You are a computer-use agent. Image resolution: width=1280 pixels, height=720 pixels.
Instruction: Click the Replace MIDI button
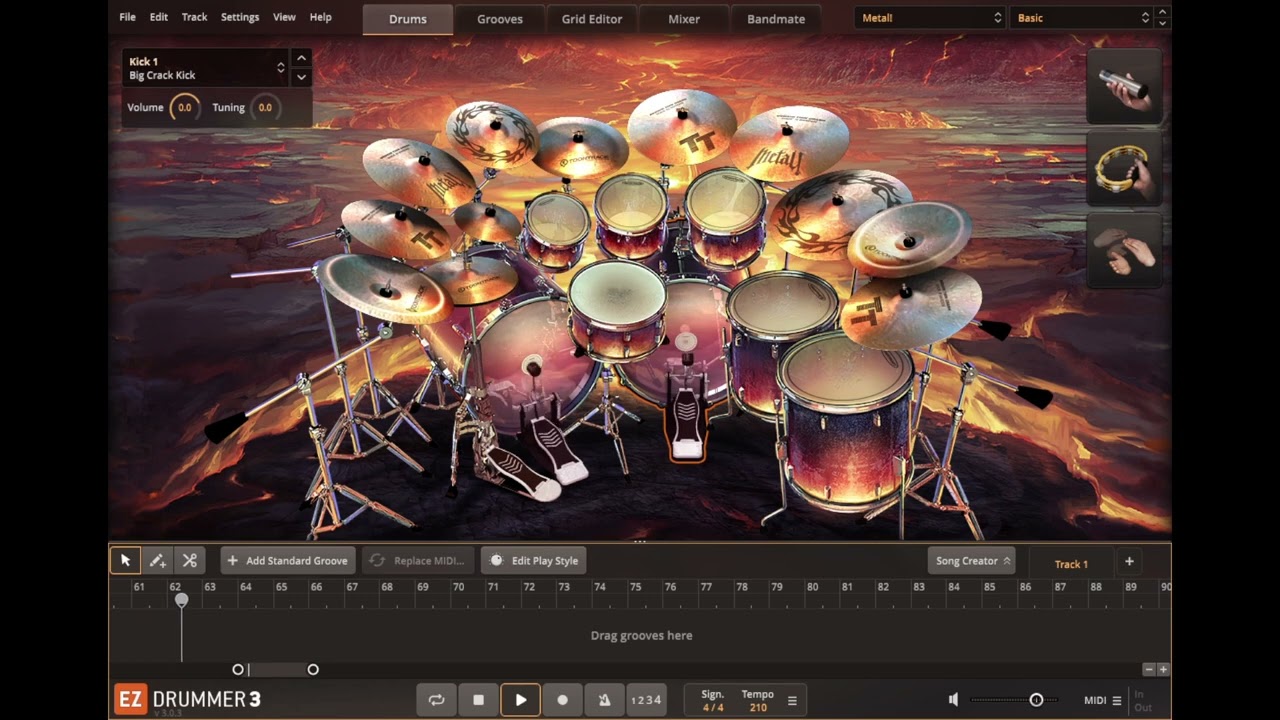click(417, 561)
